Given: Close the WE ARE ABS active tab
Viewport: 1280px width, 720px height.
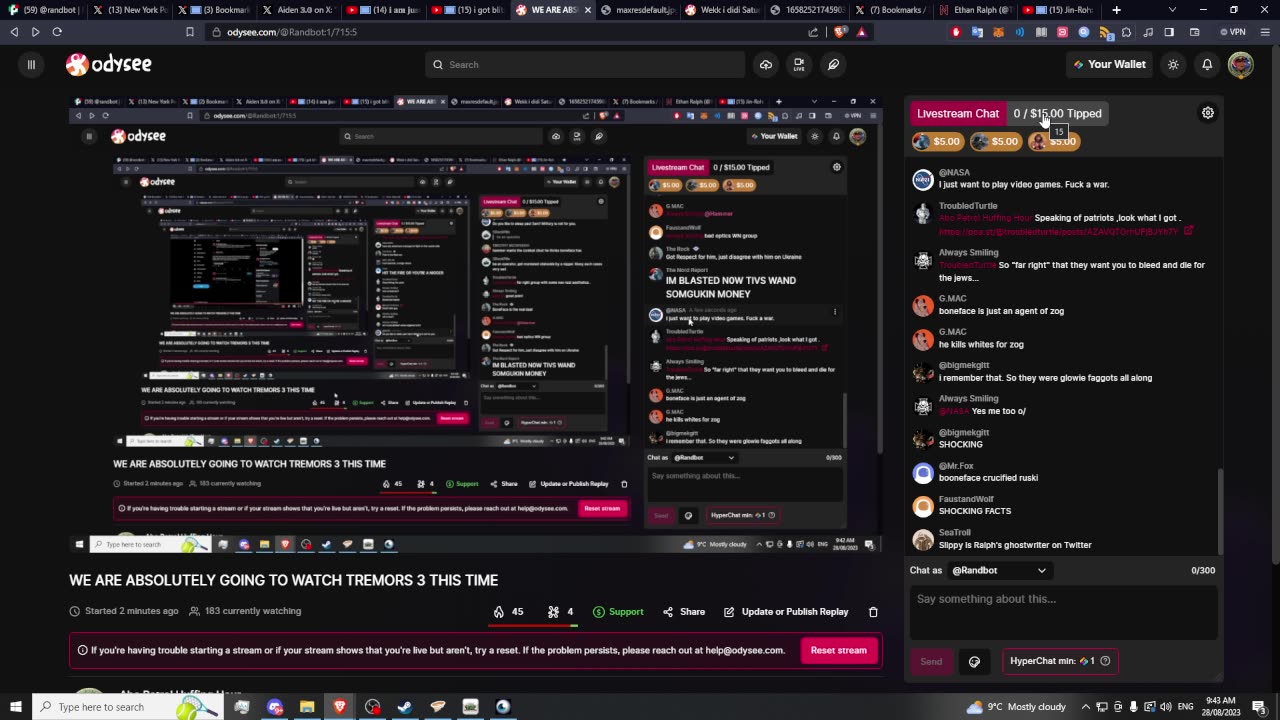Looking at the screenshot, I should coord(588,10).
